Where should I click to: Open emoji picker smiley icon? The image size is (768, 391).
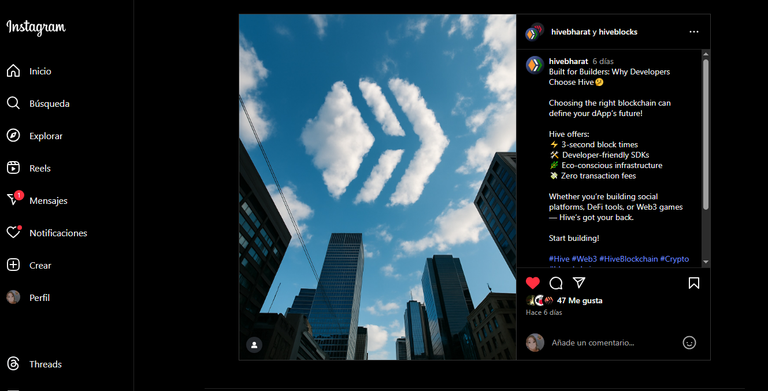click(689, 342)
